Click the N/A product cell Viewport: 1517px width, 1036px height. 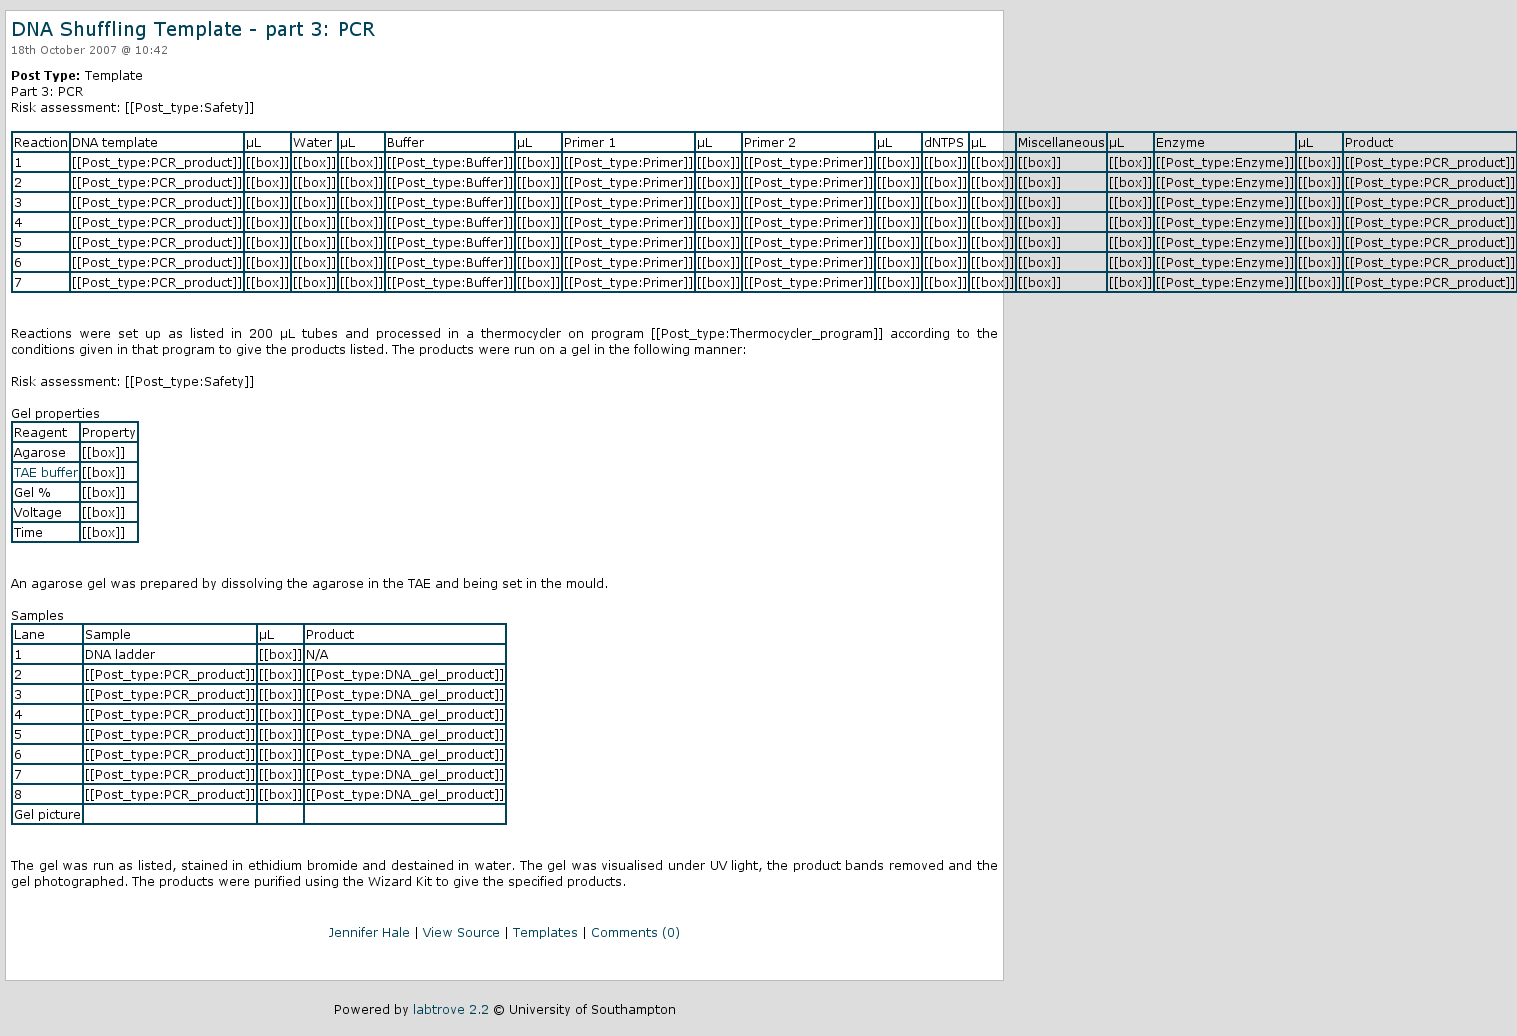pos(317,655)
